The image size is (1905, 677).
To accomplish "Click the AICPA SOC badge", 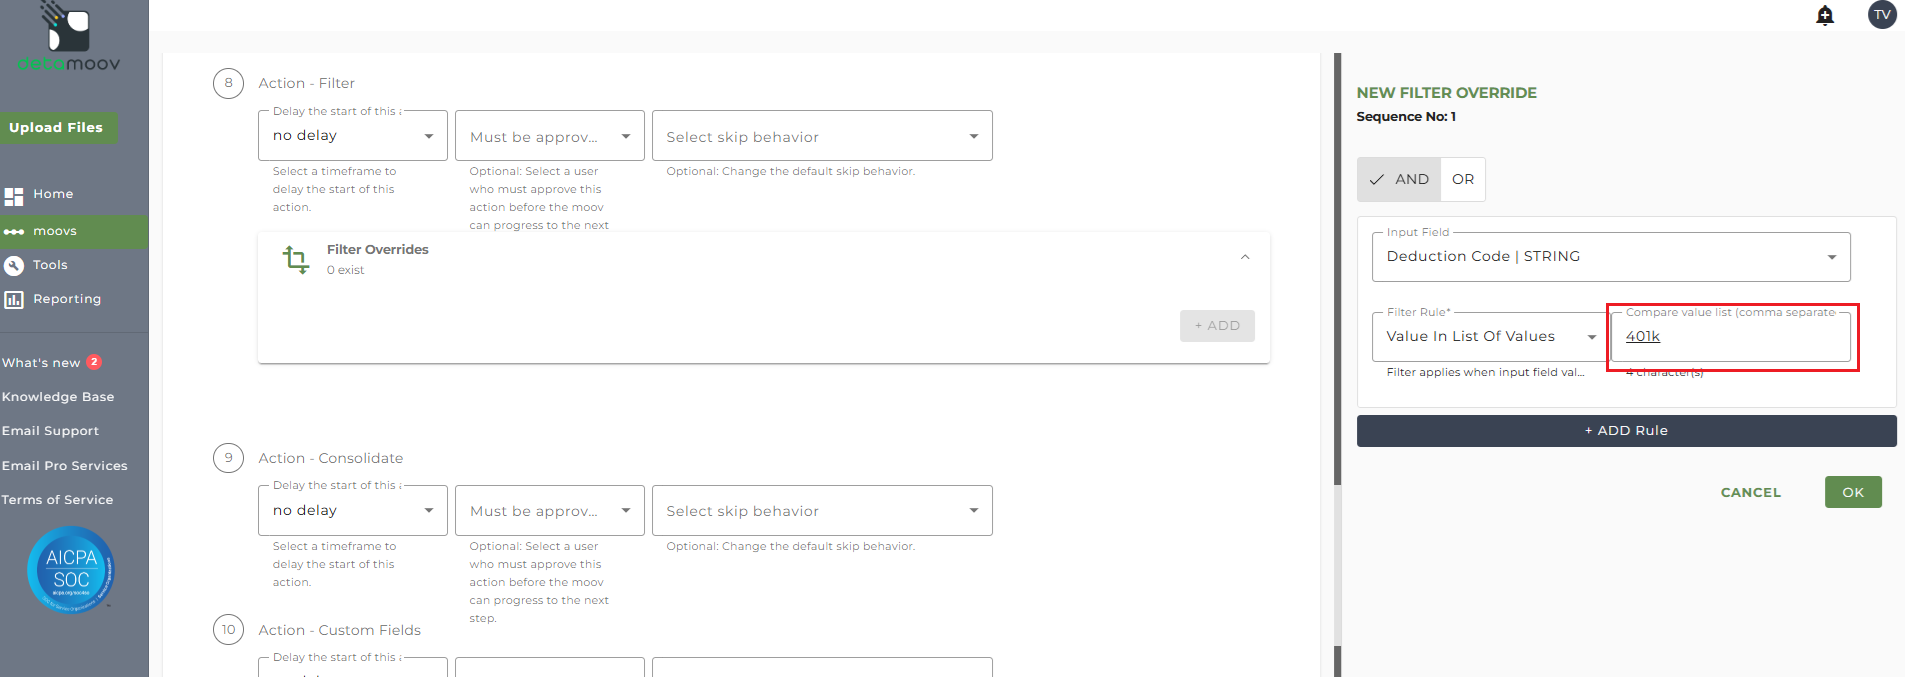I will point(71,569).
